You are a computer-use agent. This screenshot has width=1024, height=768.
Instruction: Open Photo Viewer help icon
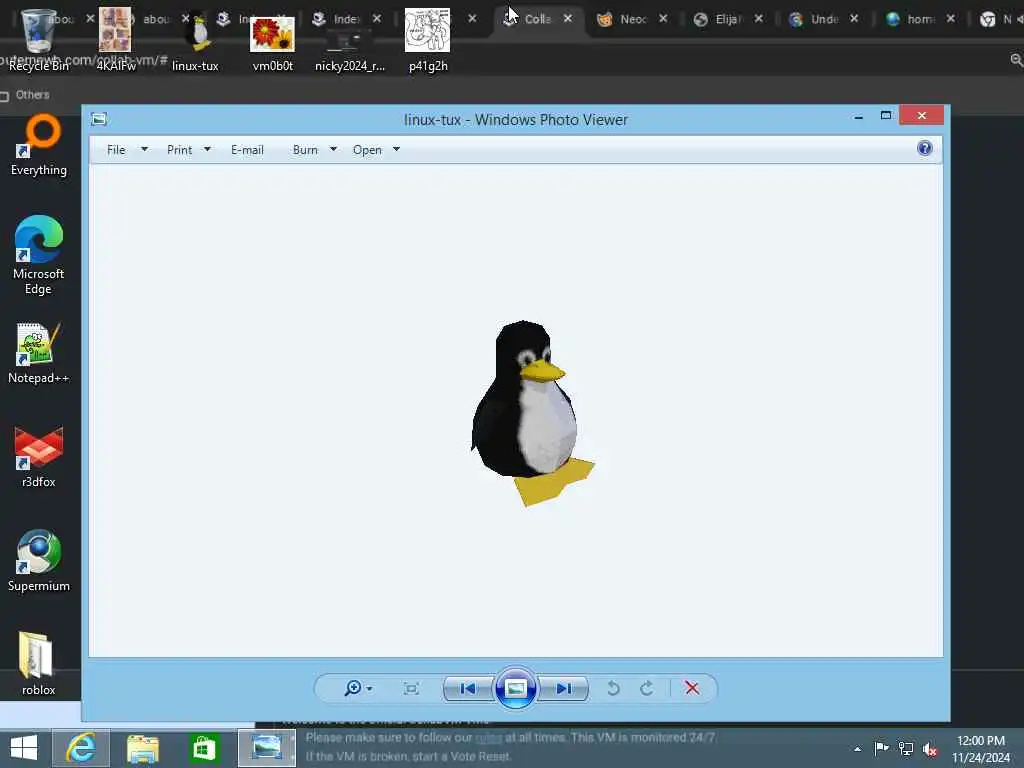(925, 148)
